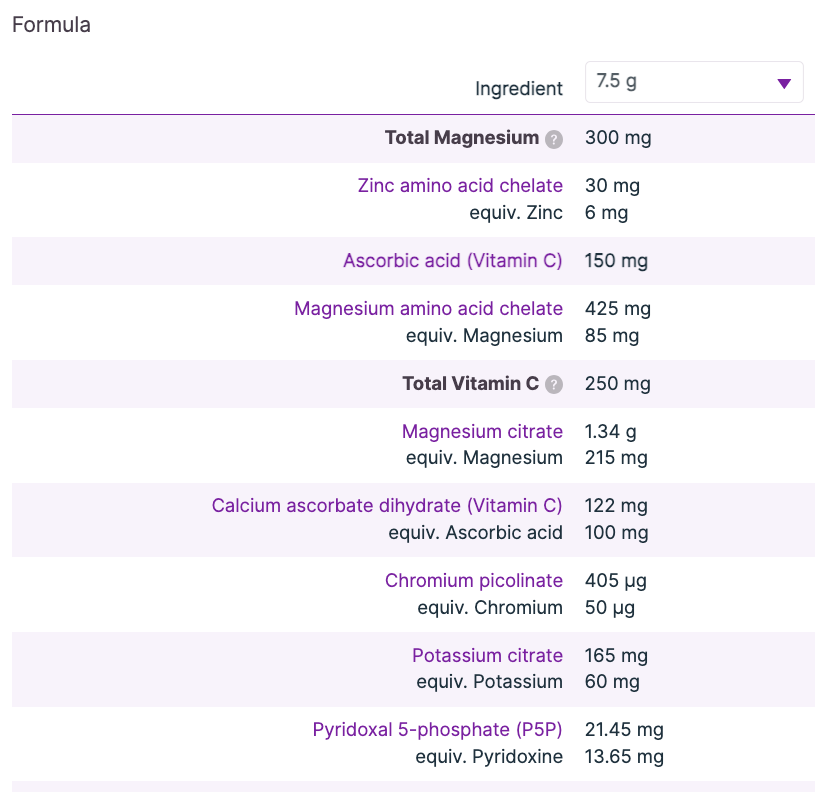828x792 pixels.
Task: Click the 250 mg Total Vitamin C value
Action: 618,383
